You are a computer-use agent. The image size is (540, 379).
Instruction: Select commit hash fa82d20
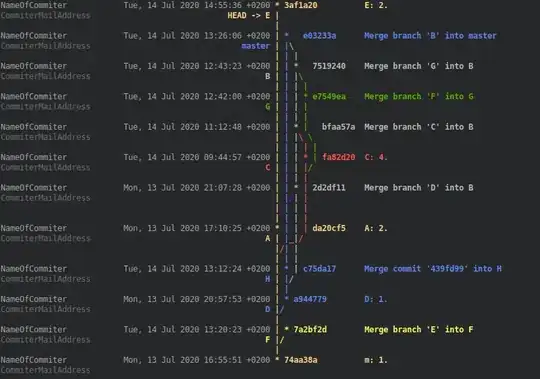click(x=338, y=157)
